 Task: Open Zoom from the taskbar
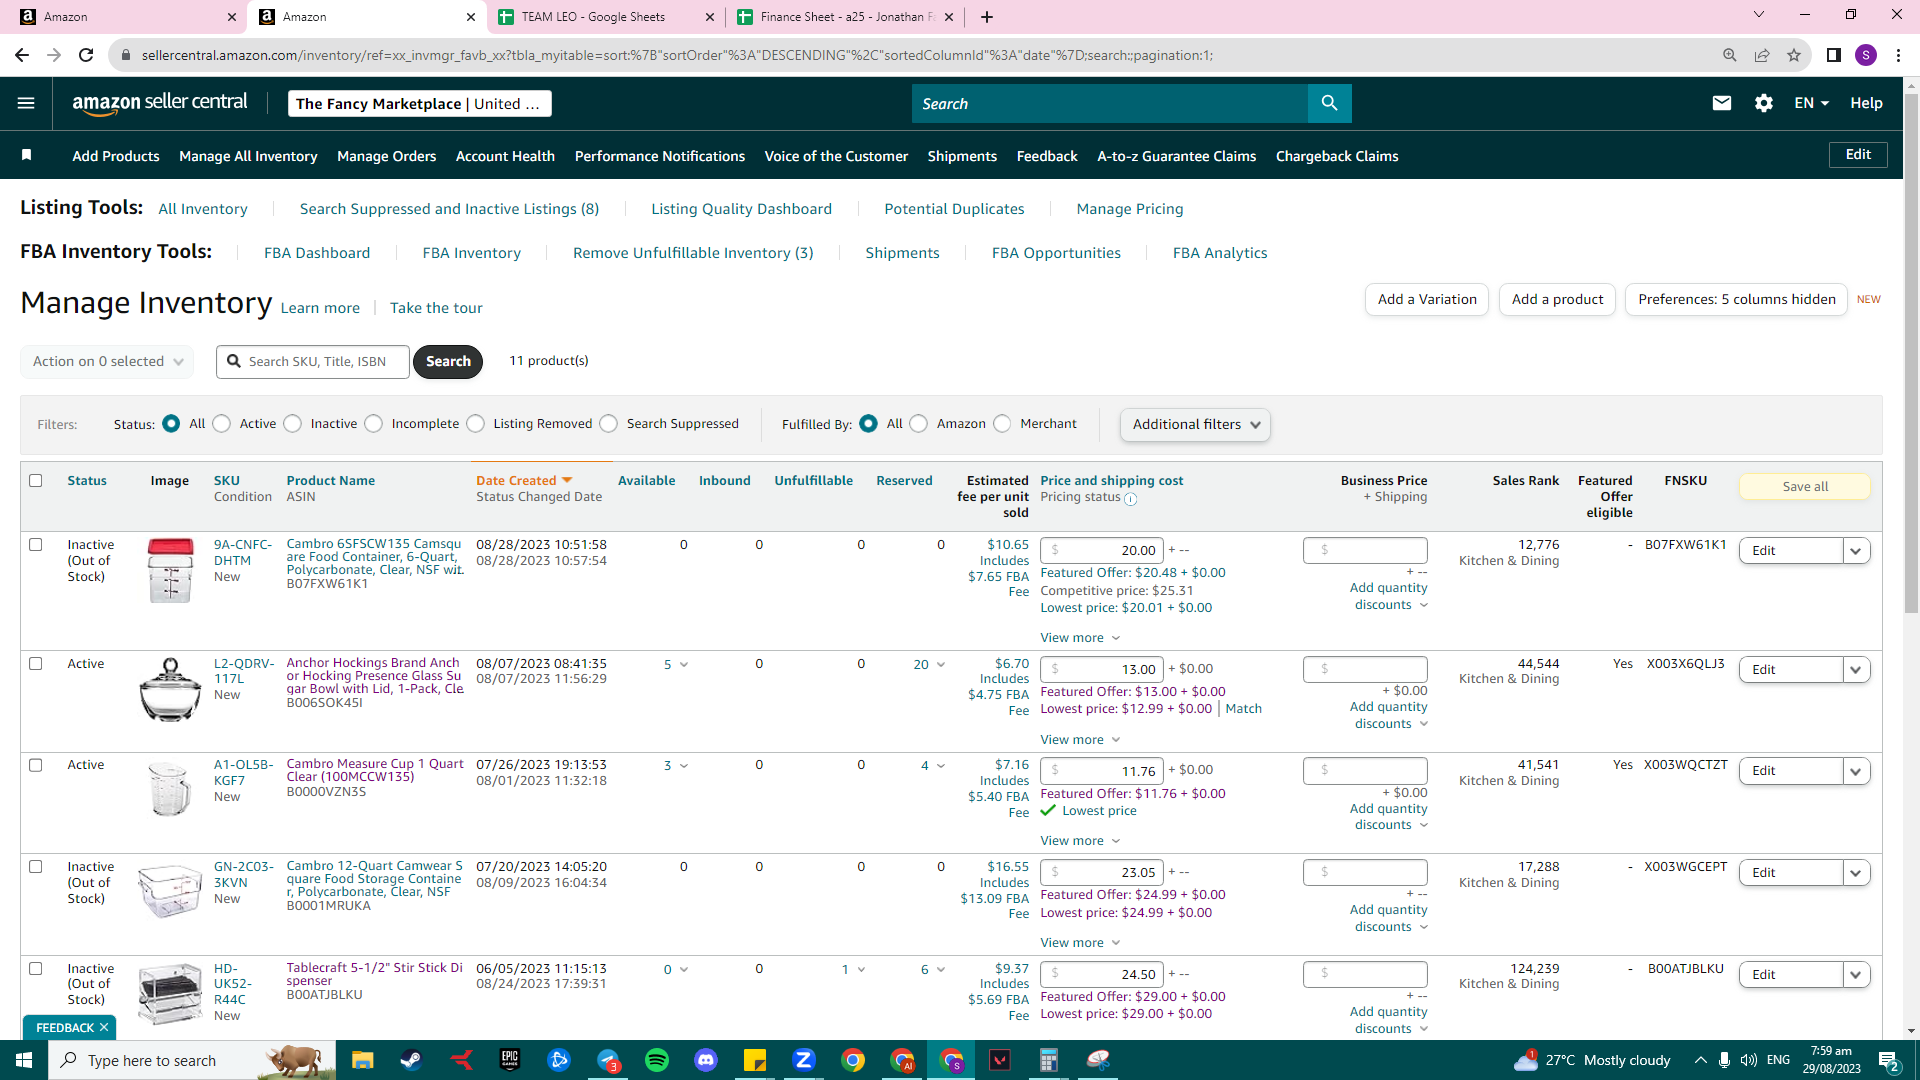(x=804, y=1060)
